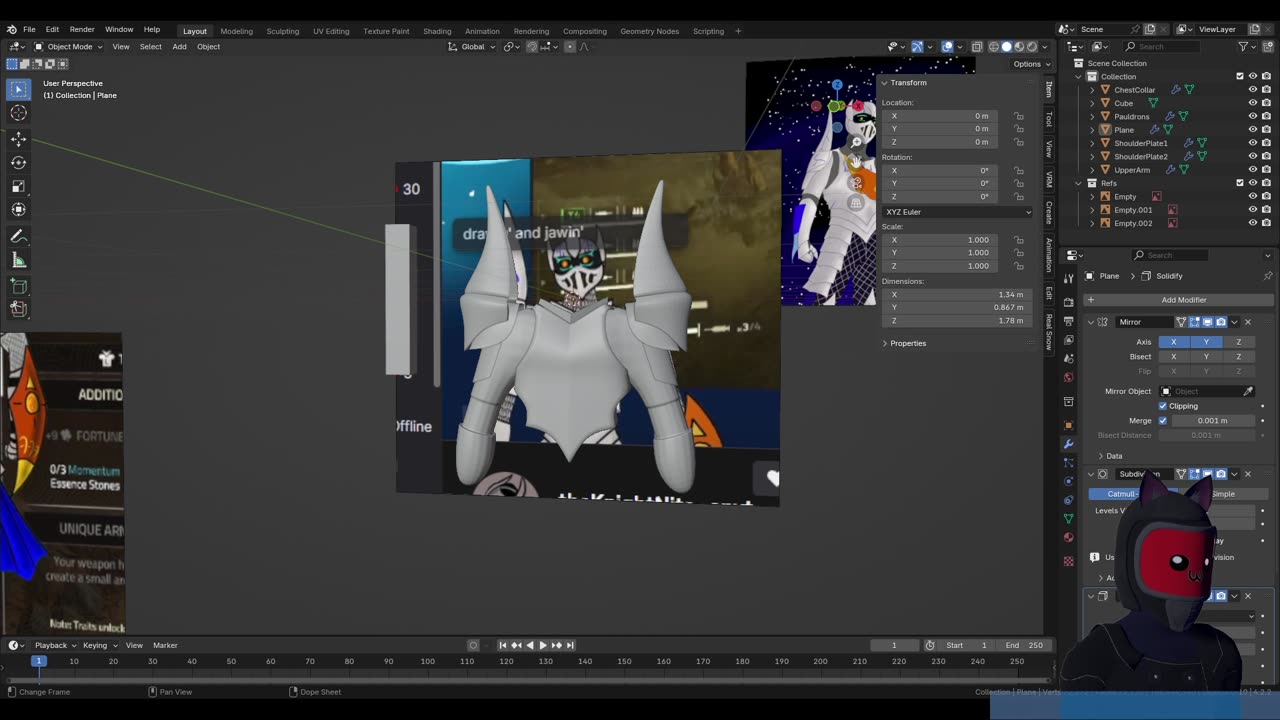Collapse the Mirror modifier panel
The image size is (1280, 720).
coord(1091,322)
